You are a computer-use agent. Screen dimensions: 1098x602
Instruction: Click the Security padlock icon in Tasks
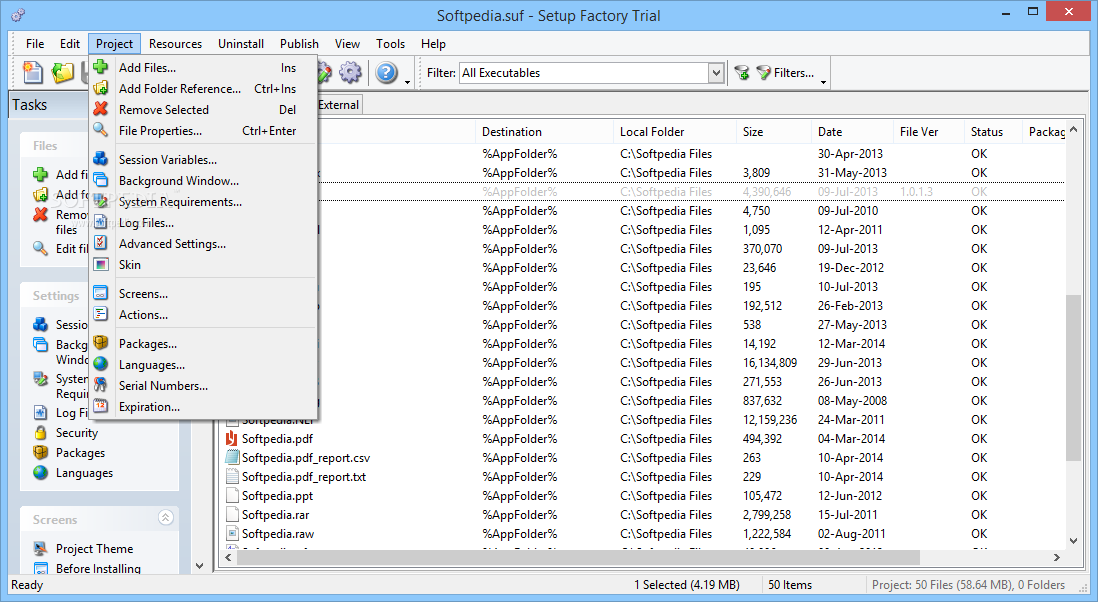pos(41,433)
